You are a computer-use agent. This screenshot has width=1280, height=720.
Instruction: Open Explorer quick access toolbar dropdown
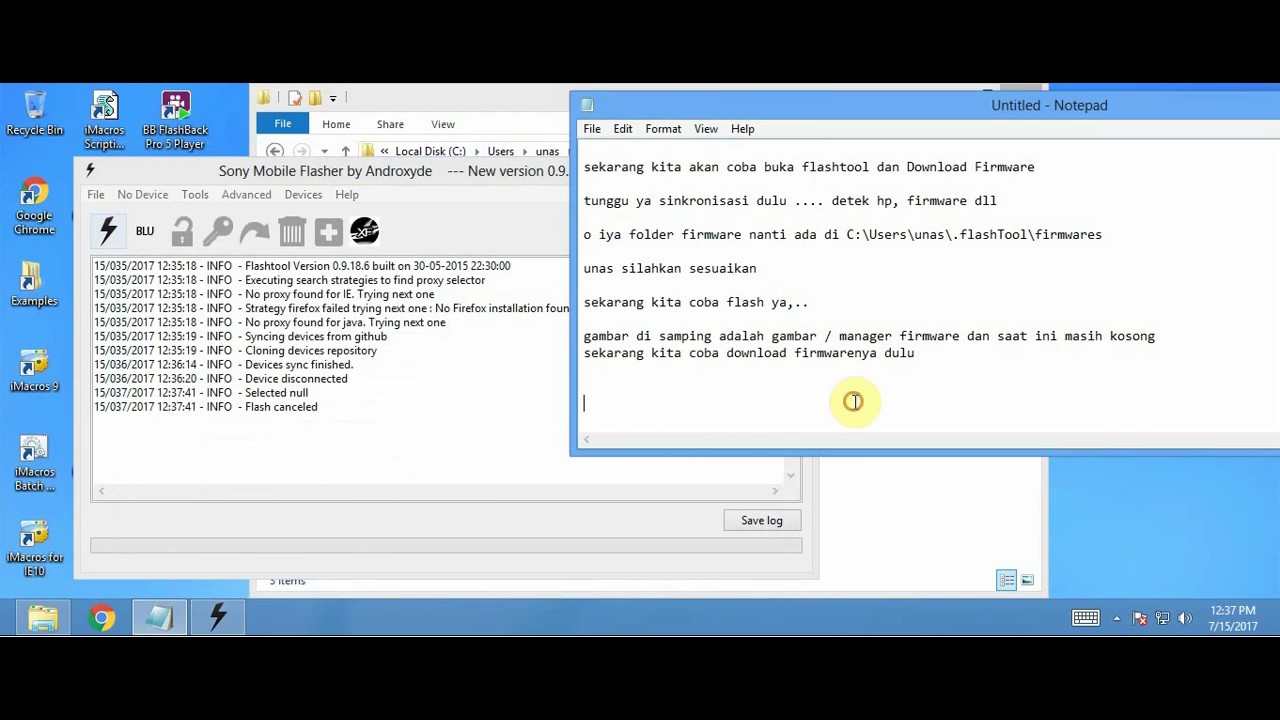[333, 98]
